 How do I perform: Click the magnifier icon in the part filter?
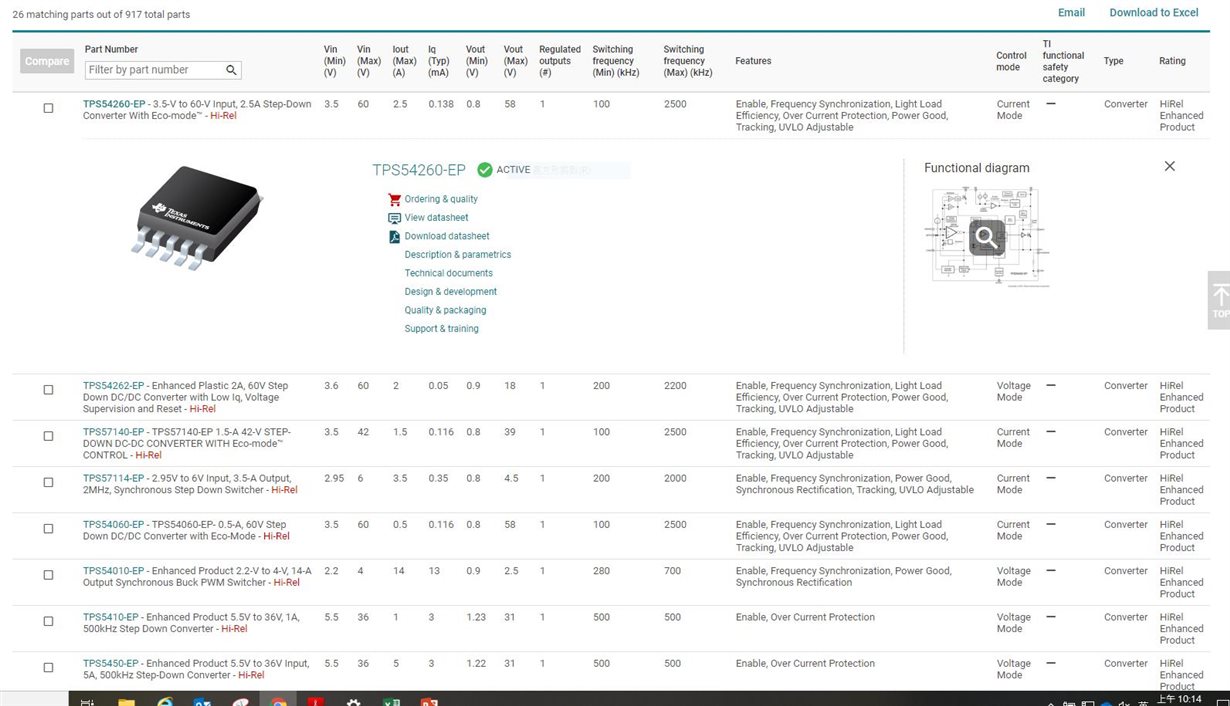[231, 70]
